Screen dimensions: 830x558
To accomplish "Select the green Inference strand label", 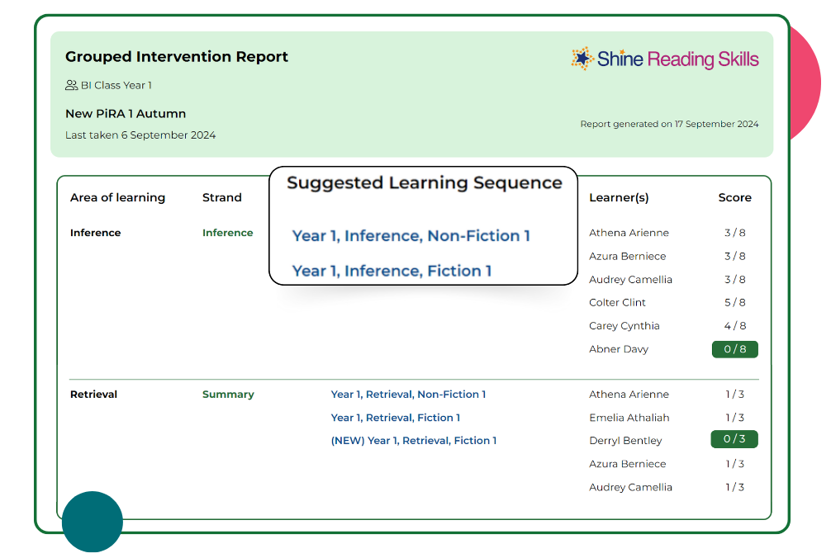I will 227,233.
